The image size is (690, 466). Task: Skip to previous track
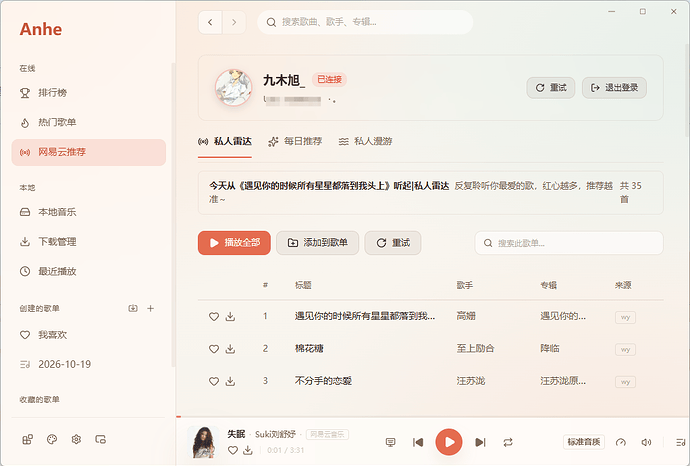418,442
